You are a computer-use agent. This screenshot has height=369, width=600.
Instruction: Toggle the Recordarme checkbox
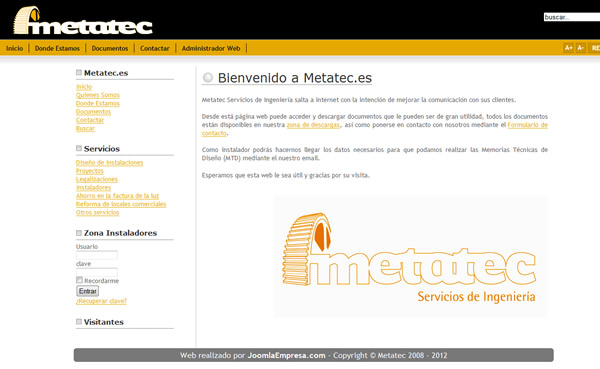pos(79,280)
